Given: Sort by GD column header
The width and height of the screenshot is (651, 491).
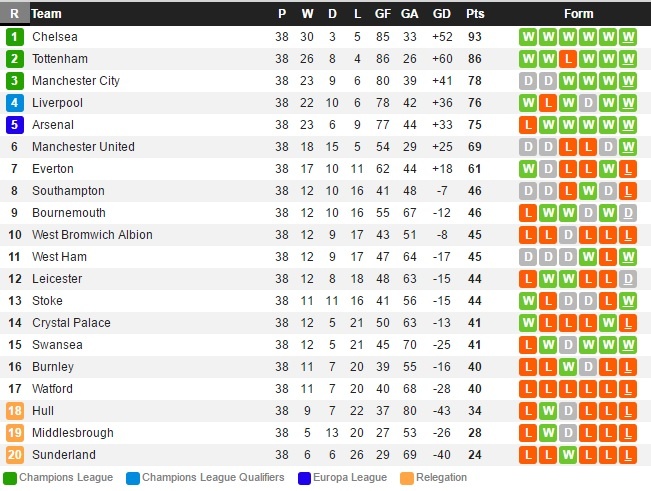Looking at the screenshot, I should 441,14.
